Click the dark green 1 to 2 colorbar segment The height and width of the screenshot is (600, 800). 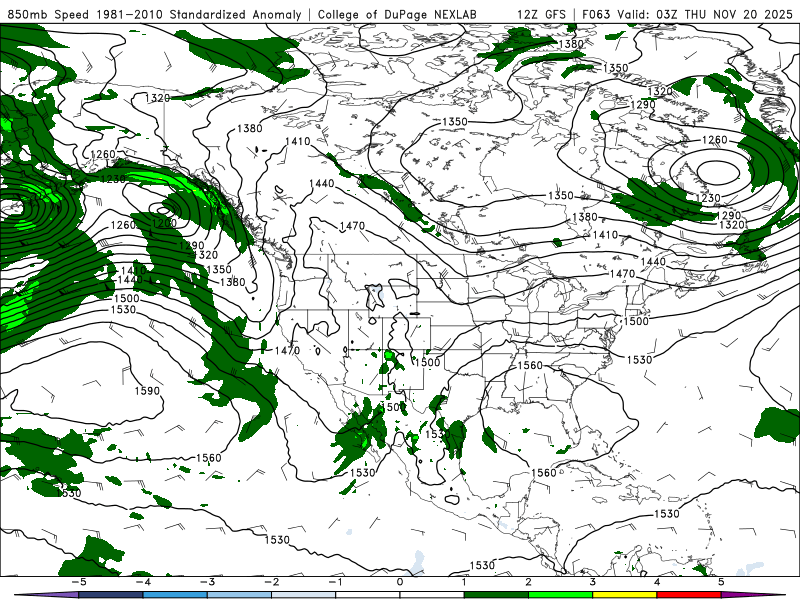(x=496, y=595)
